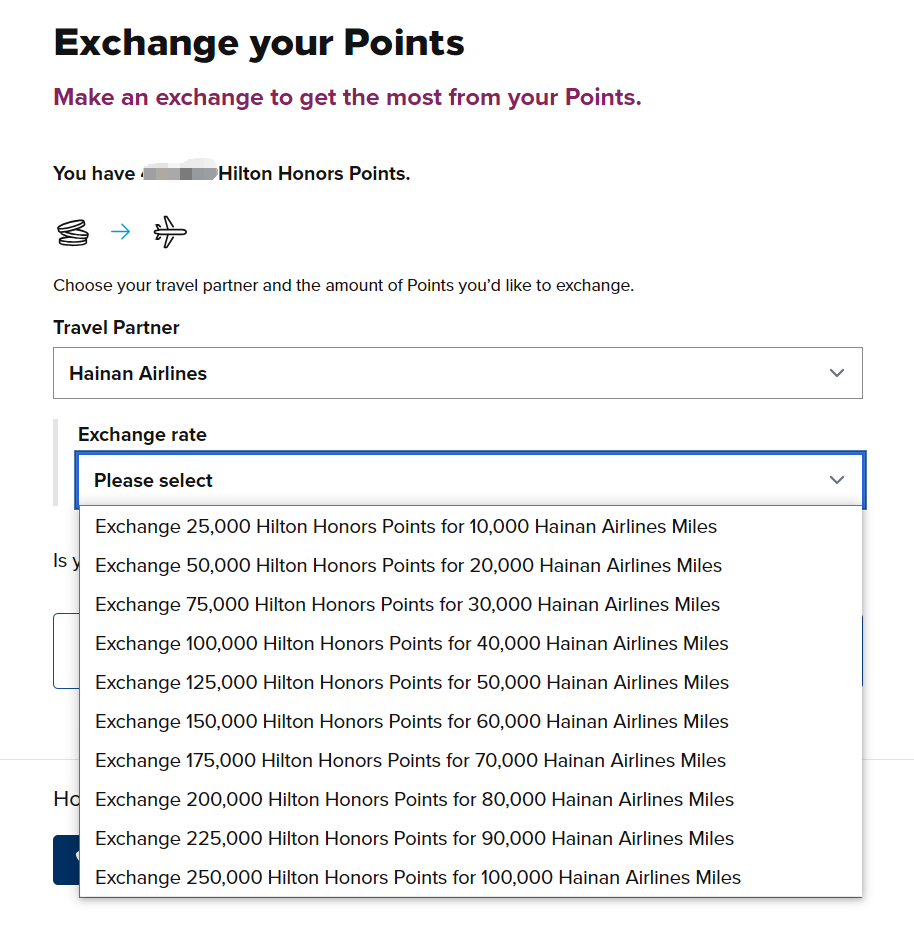
Task: Select the 25,000 points for 10,000 miles option
Action: [471, 526]
